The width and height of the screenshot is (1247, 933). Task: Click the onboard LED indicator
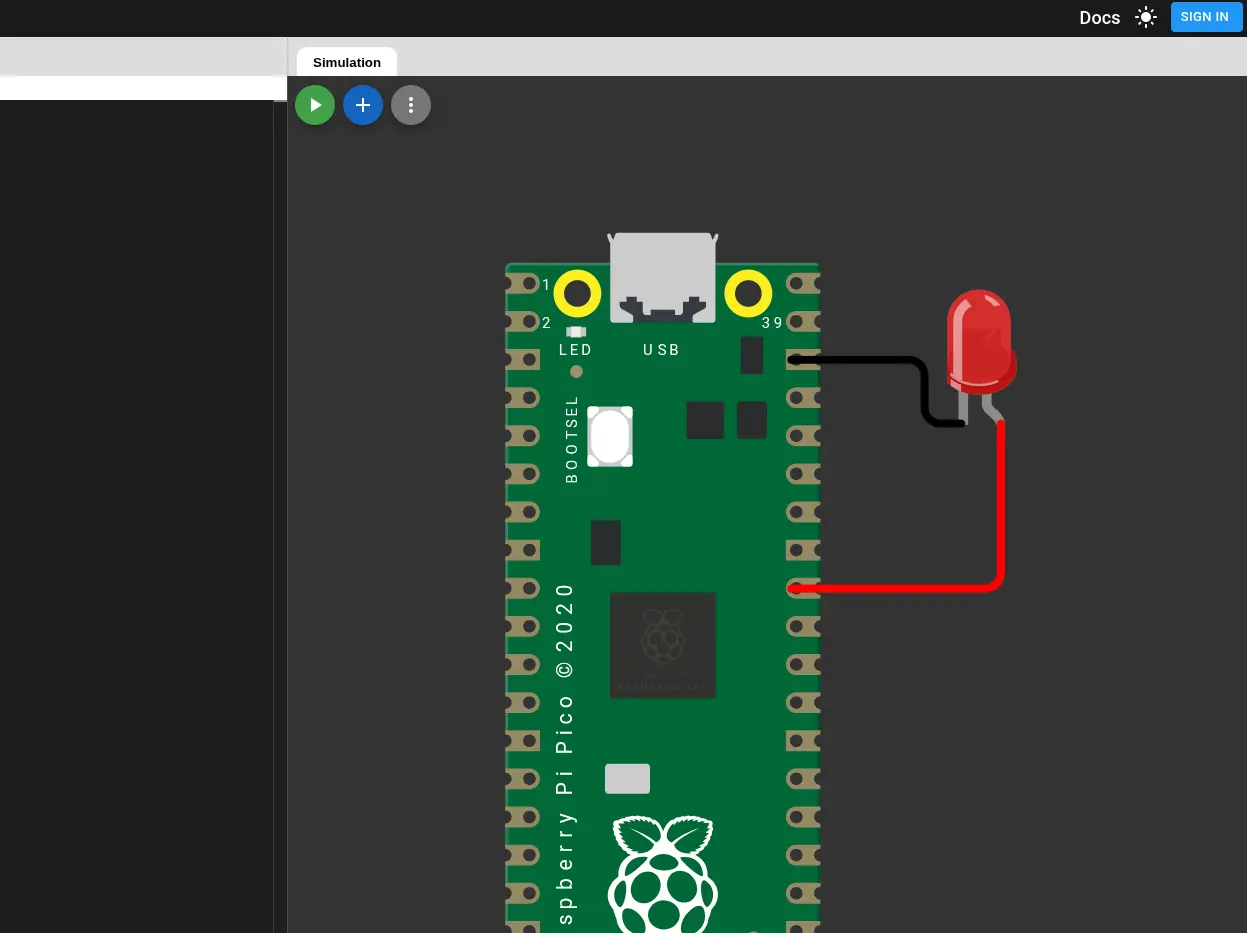pos(576,331)
